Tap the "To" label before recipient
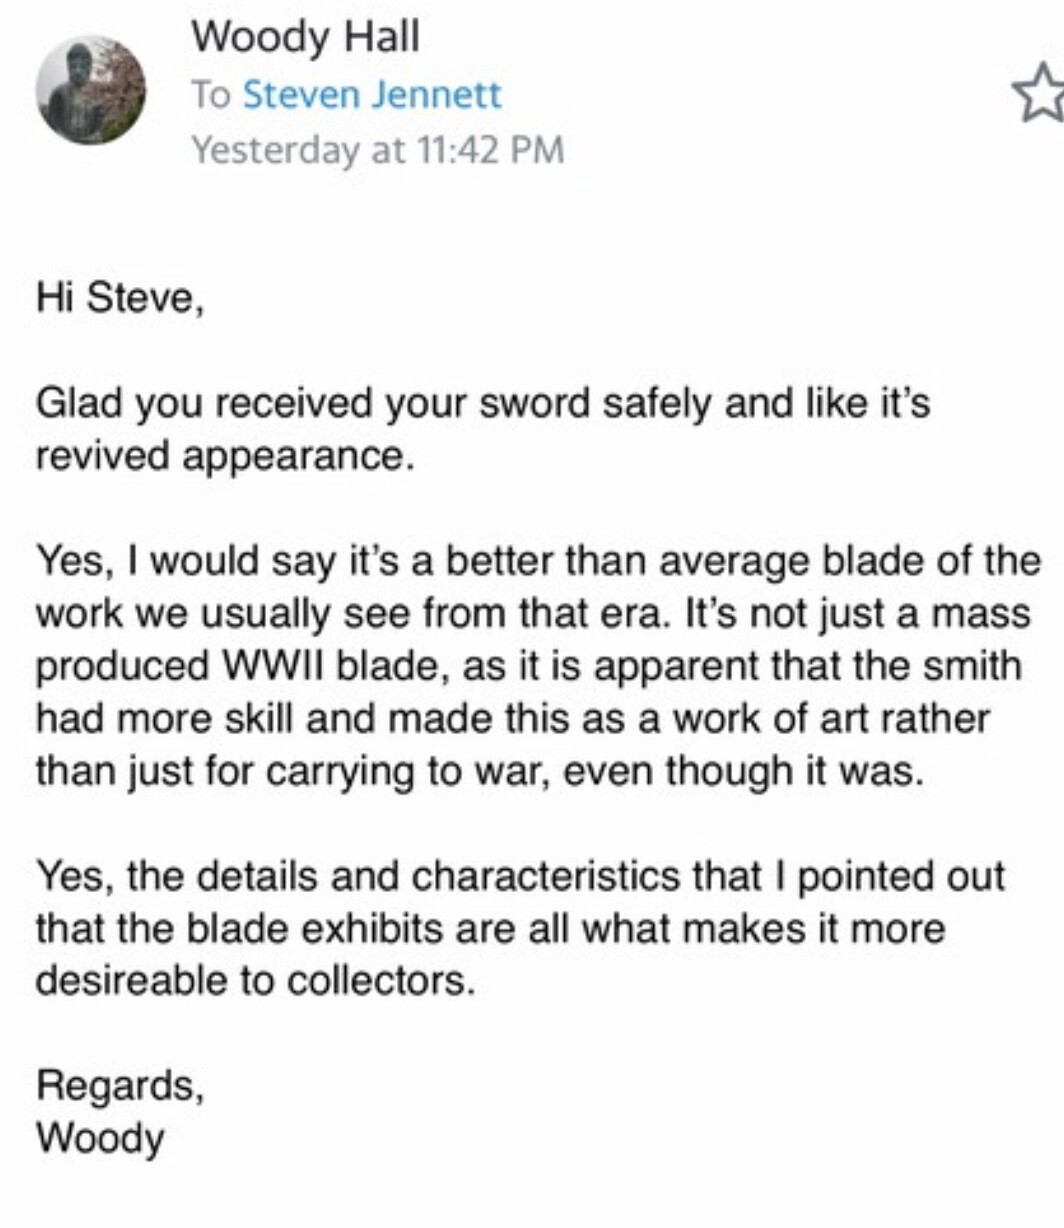This screenshot has height=1228, width=1064. (x=211, y=95)
